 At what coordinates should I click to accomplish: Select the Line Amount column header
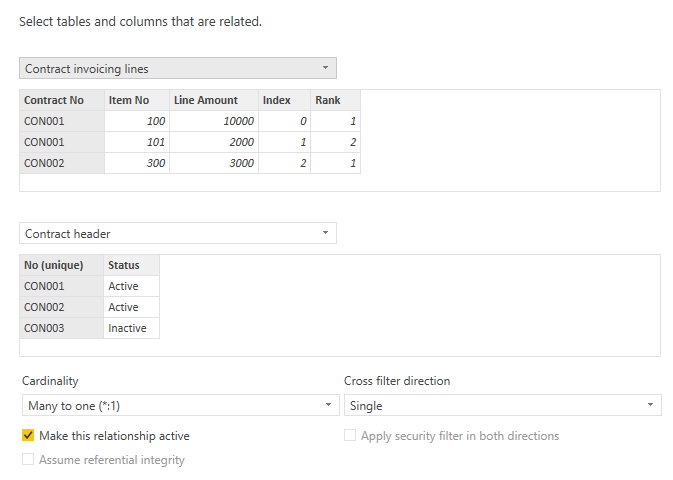click(214, 100)
